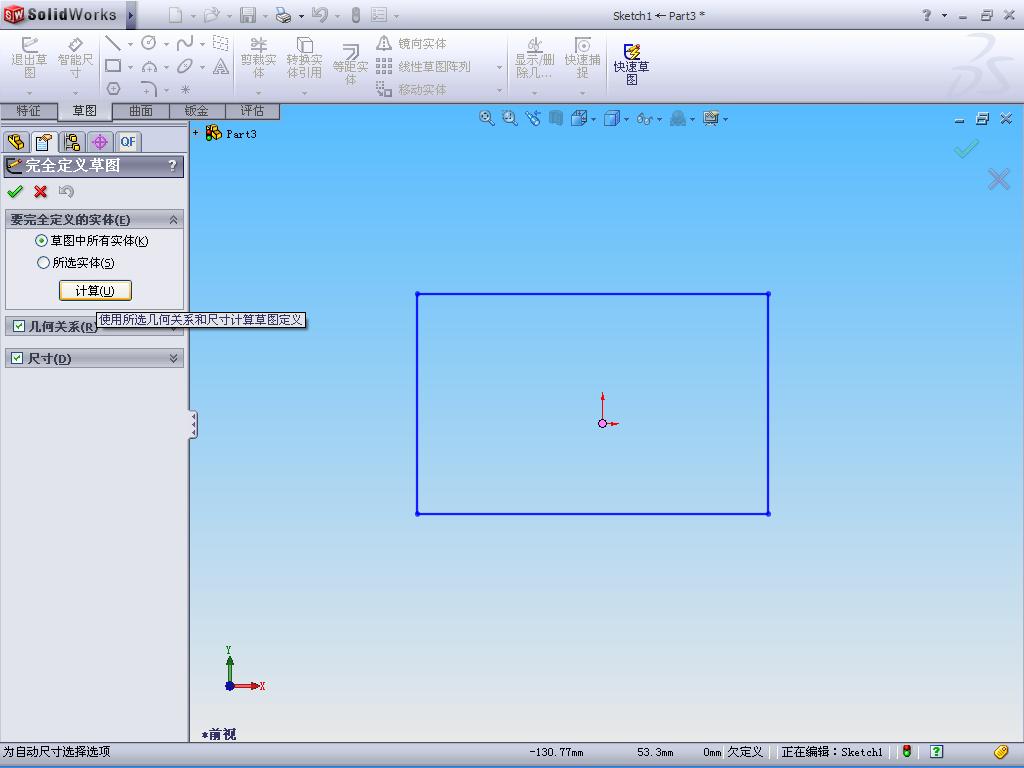Click green OK checkmark in PropertyManager
Screen dimensions: 1024x768
point(15,191)
